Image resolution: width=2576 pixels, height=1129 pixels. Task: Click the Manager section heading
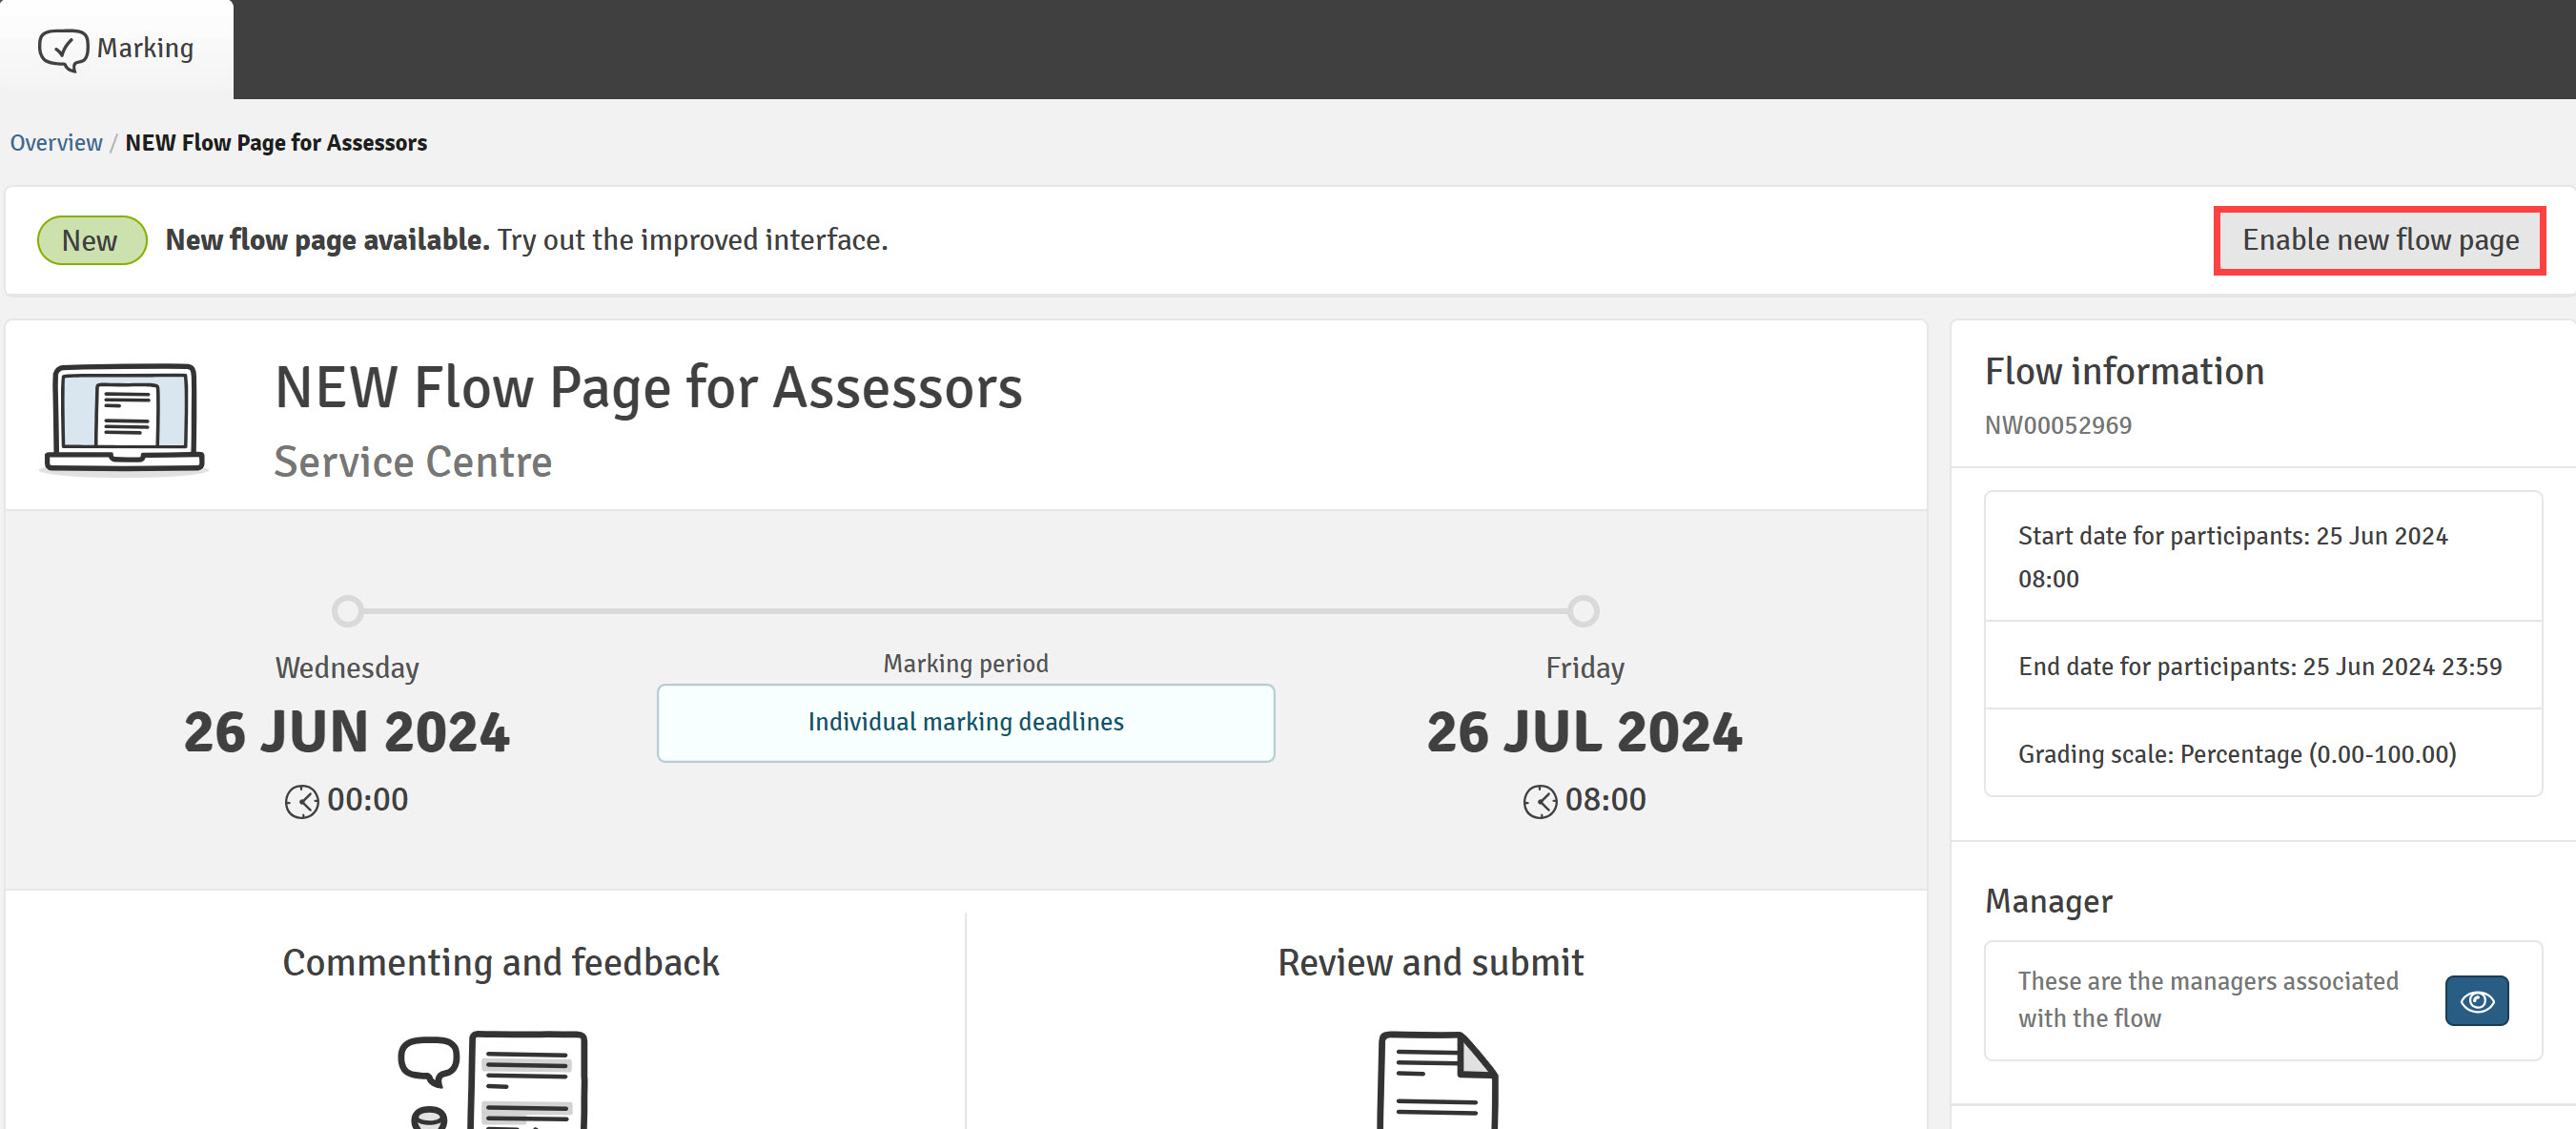coord(2048,901)
